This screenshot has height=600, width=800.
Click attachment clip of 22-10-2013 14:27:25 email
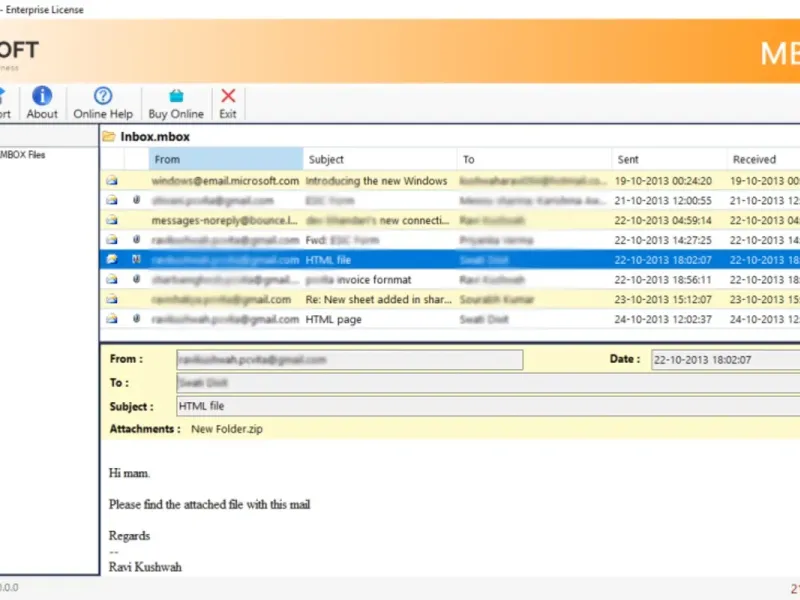(136, 239)
